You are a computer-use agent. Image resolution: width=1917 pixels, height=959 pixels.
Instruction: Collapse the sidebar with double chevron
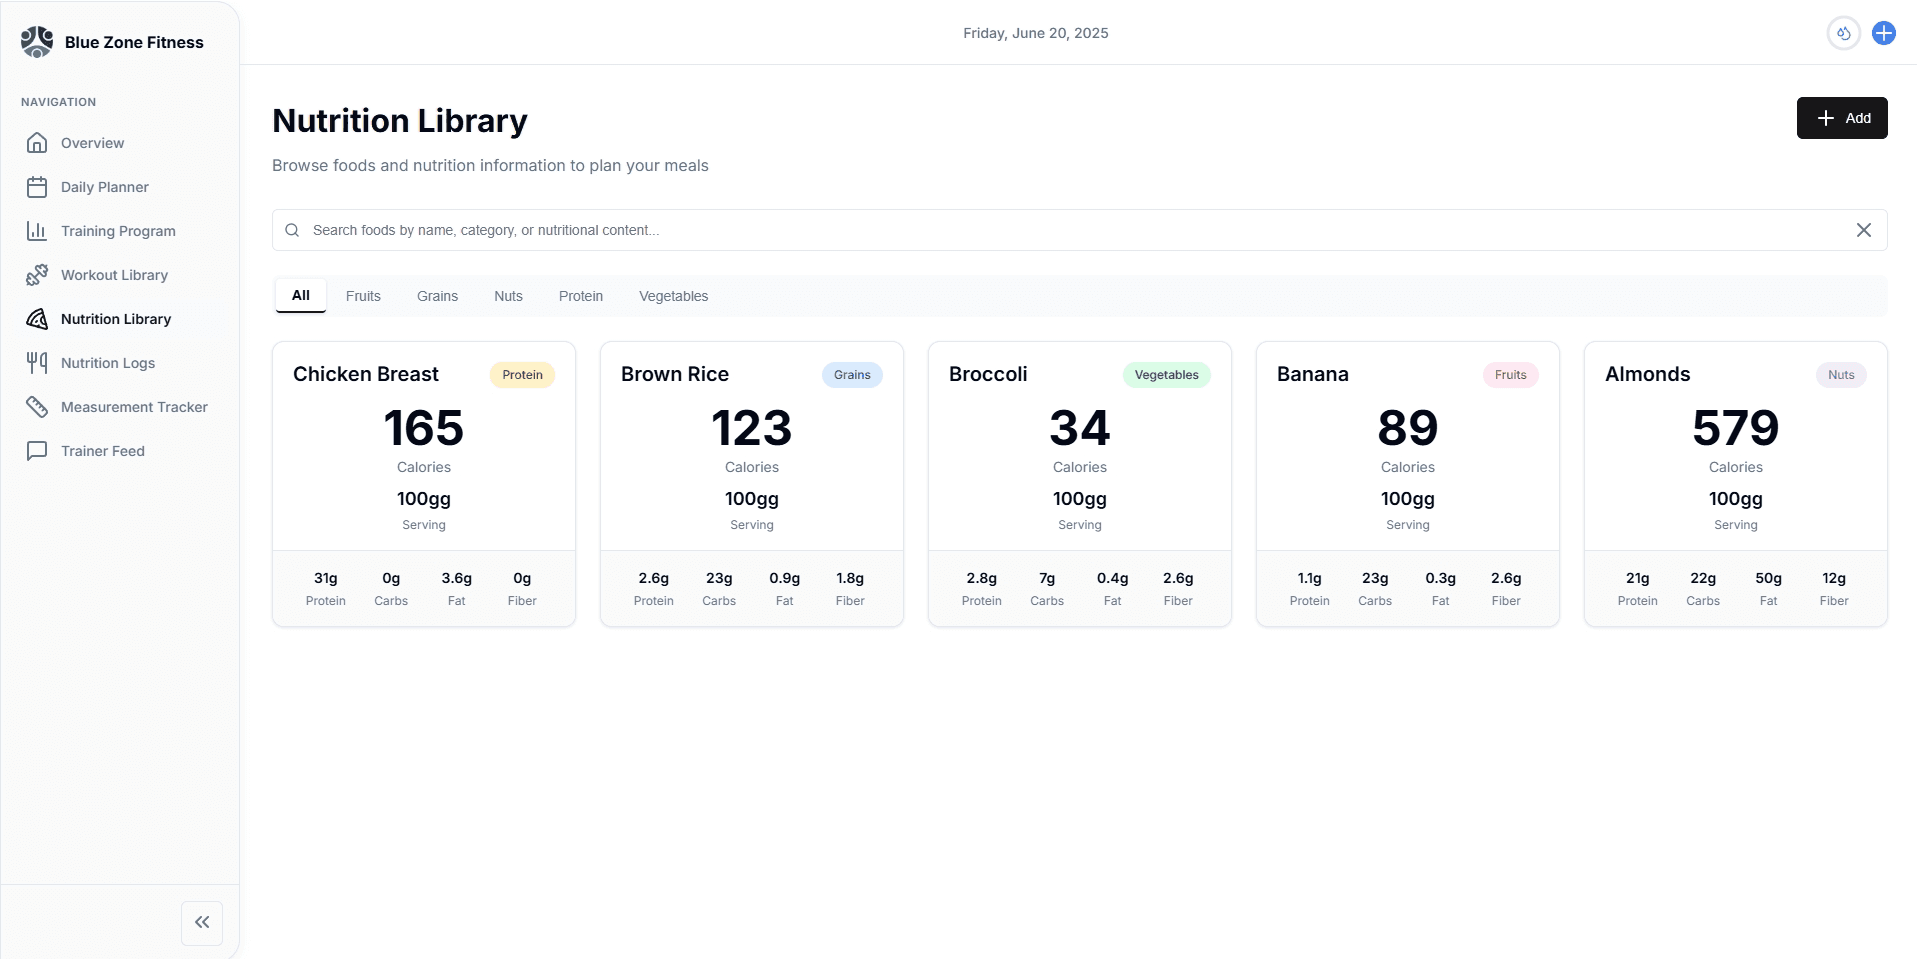202,922
